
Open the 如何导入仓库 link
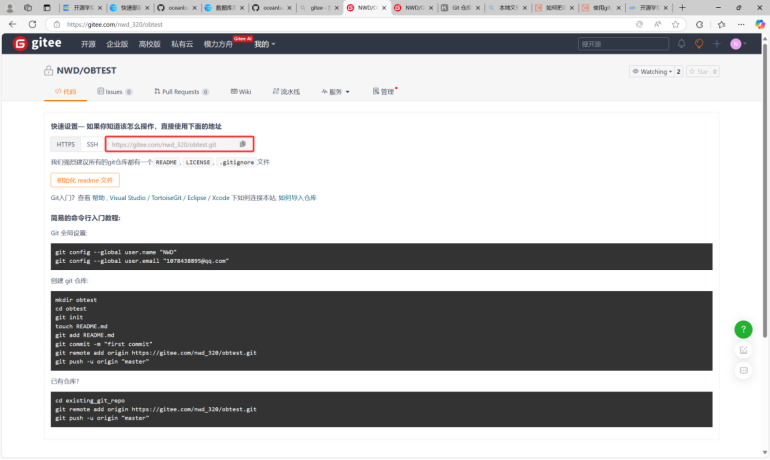click(x=297, y=197)
